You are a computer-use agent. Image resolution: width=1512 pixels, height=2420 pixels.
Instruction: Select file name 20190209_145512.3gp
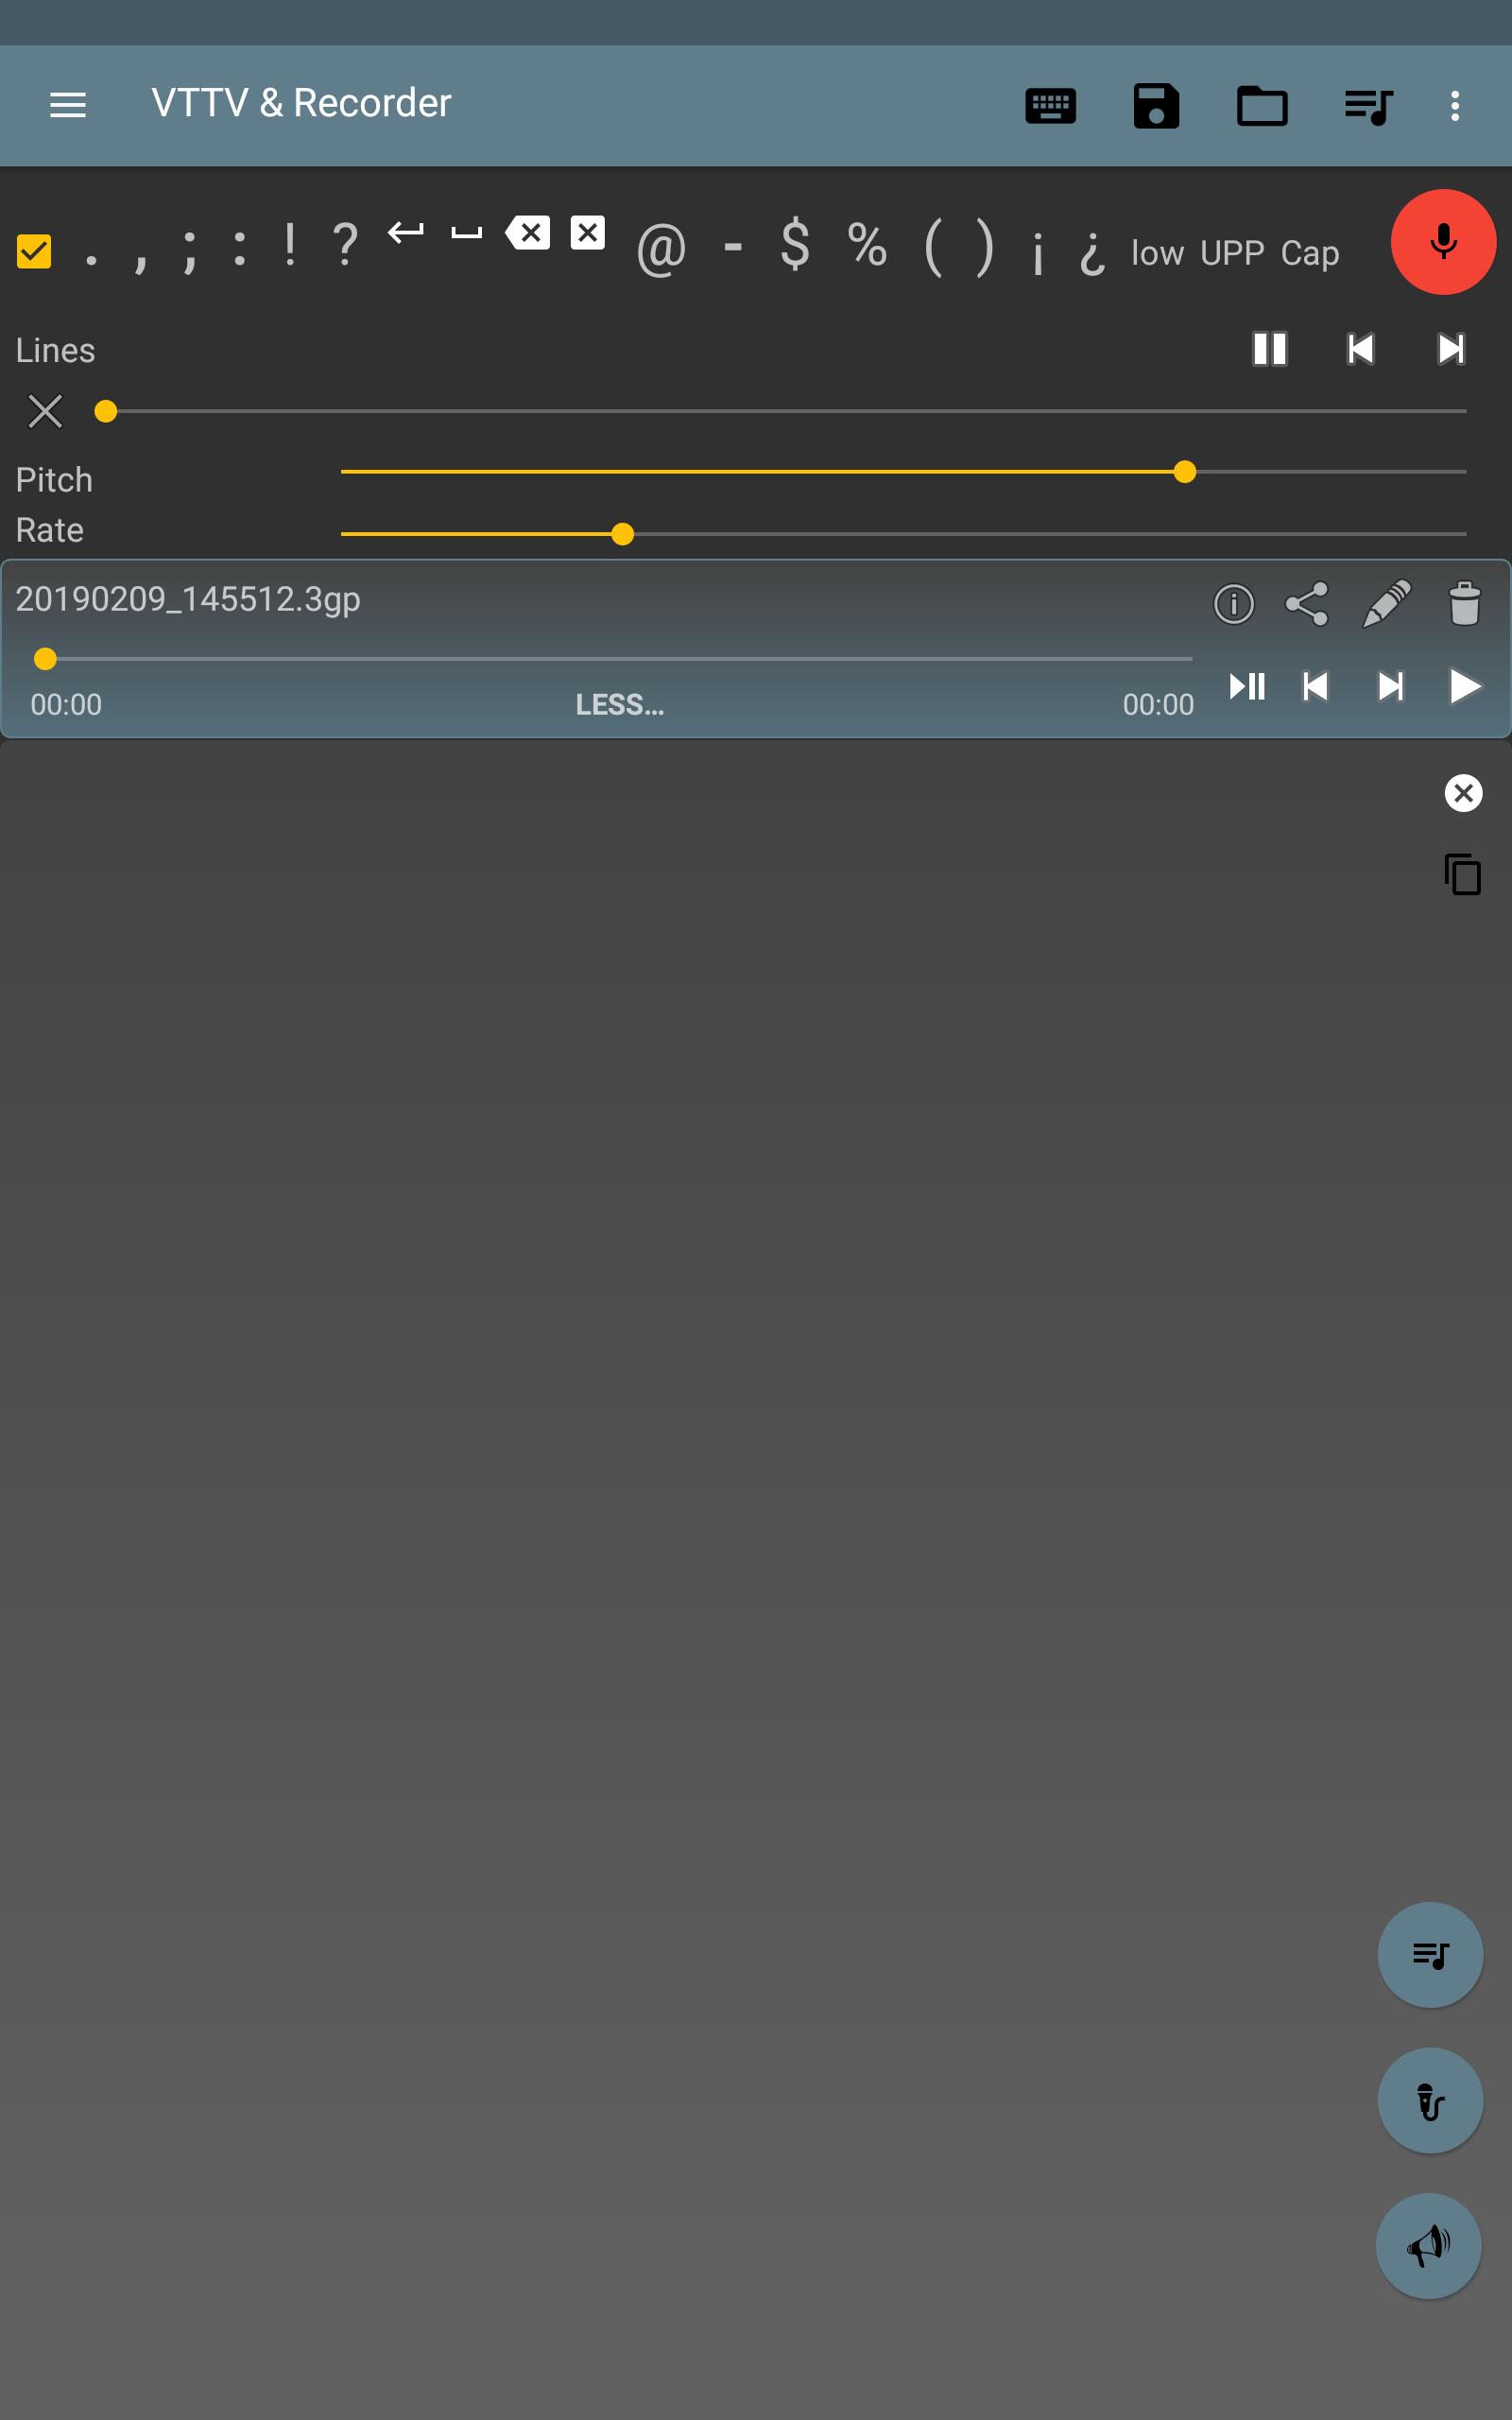pyautogui.click(x=188, y=599)
